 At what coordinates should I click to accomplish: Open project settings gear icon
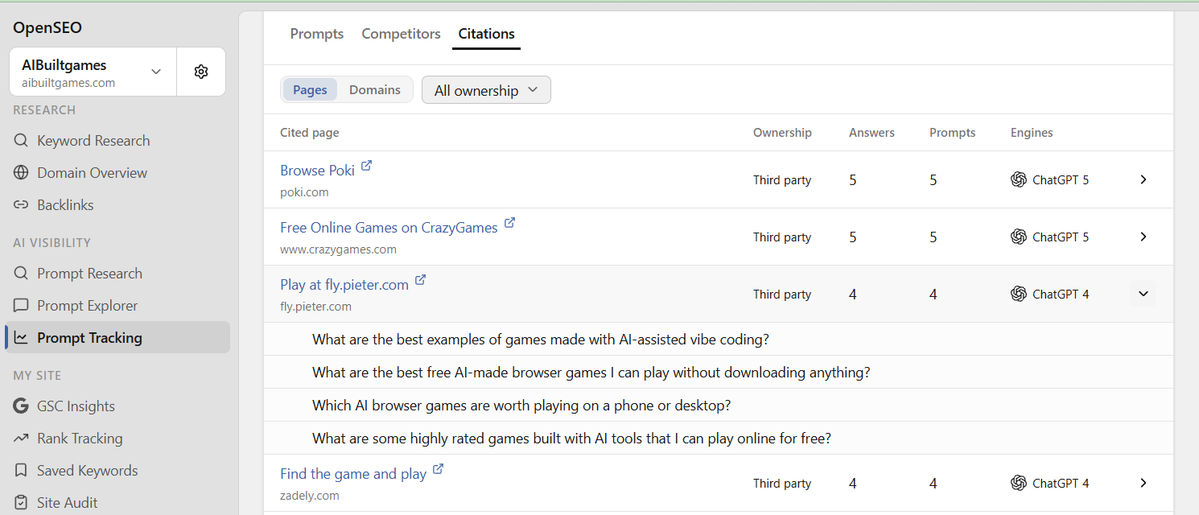pyautogui.click(x=201, y=71)
